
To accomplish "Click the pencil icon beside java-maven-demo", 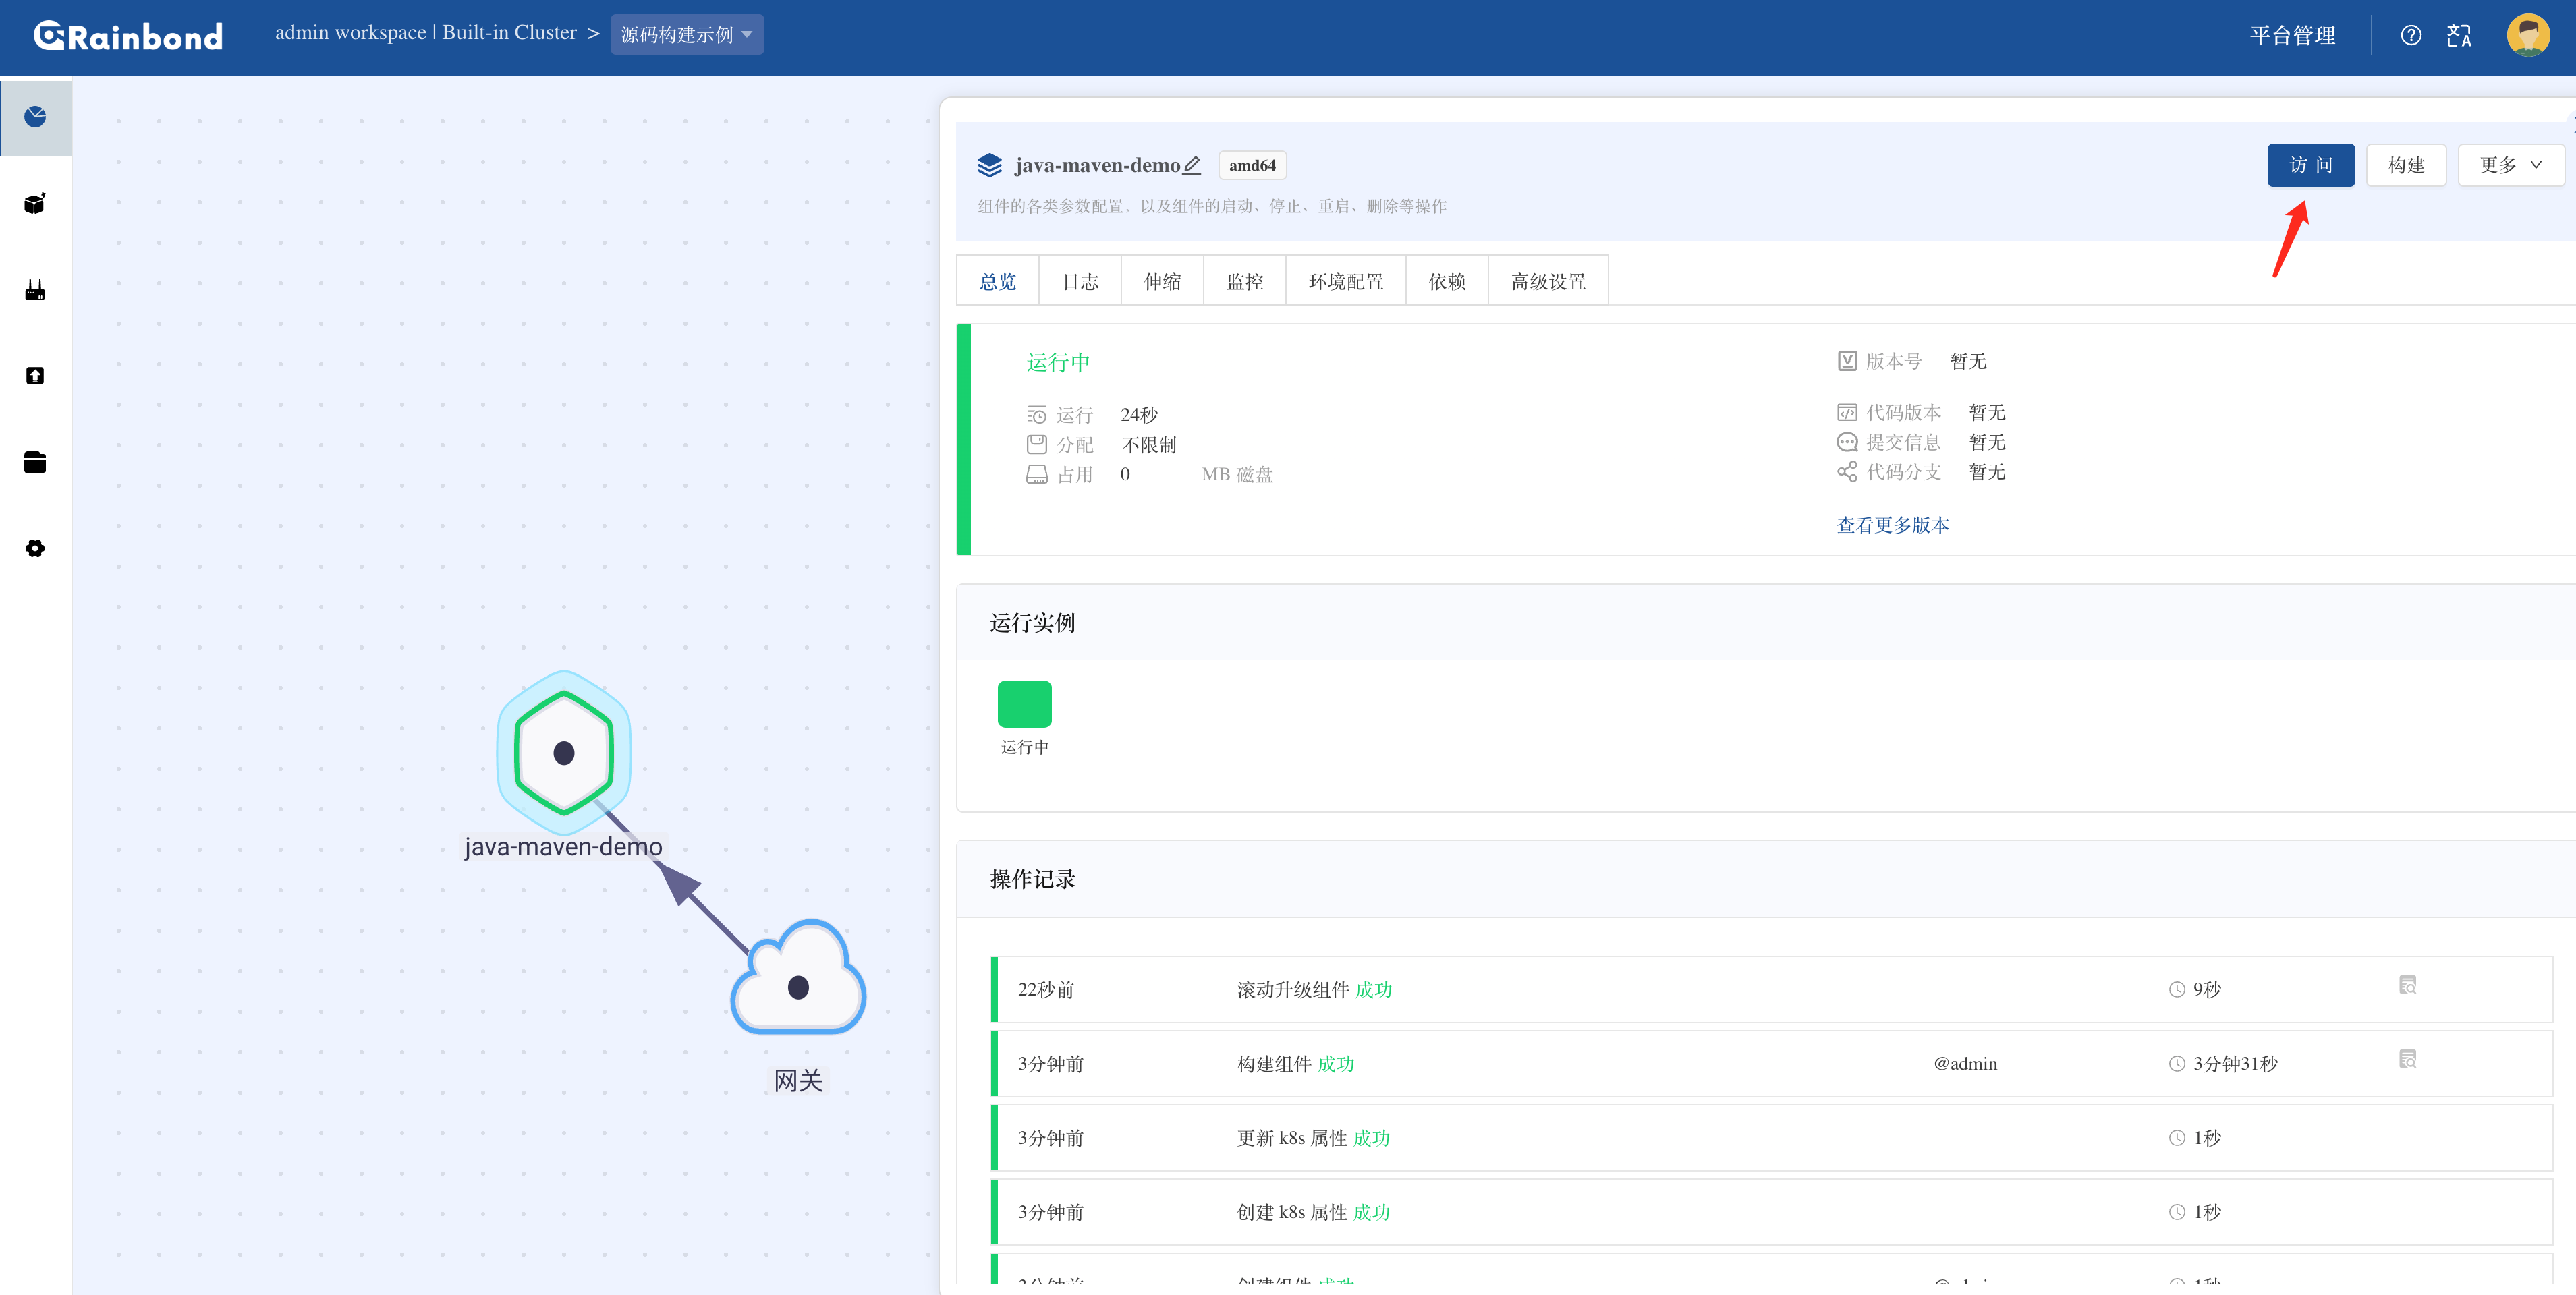I will (x=1192, y=165).
